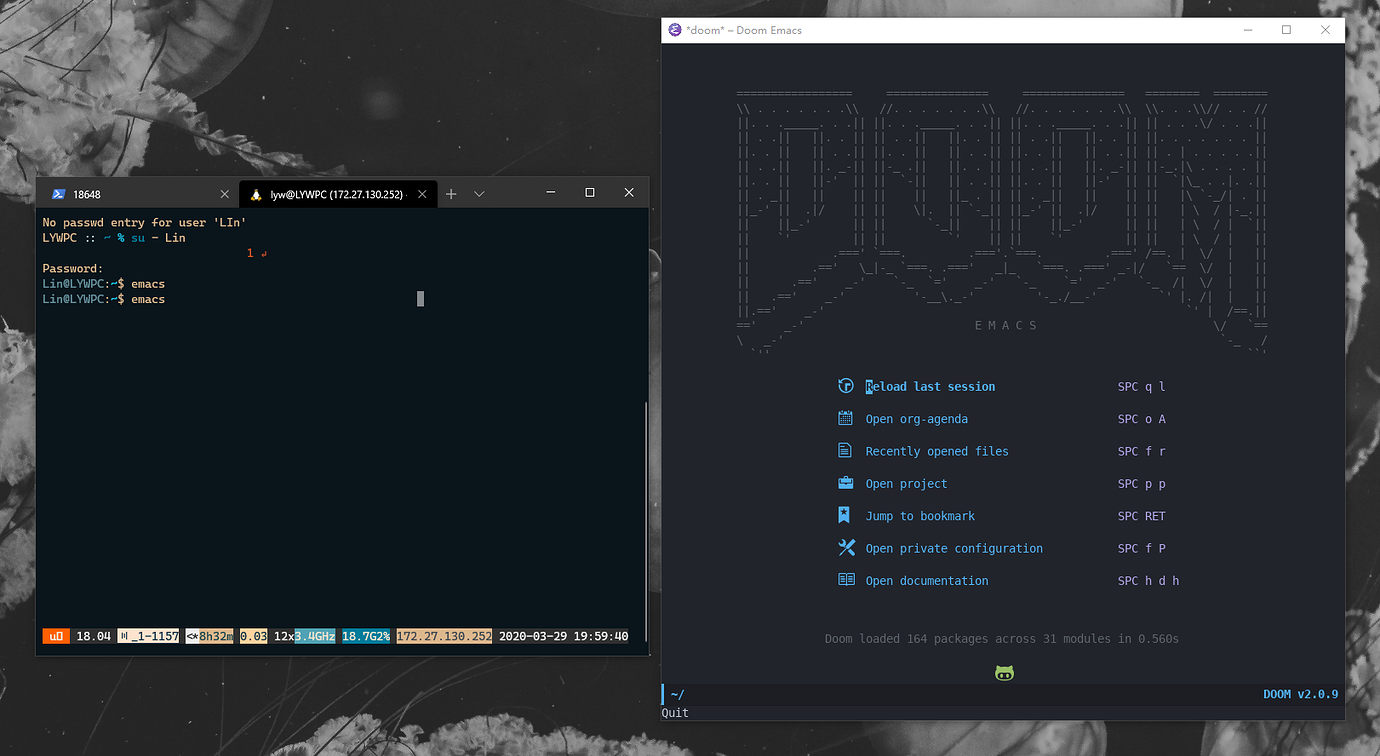Click the SPC RET keybinding text
Viewport: 1380px width, 756px height.
(1141, 516)
